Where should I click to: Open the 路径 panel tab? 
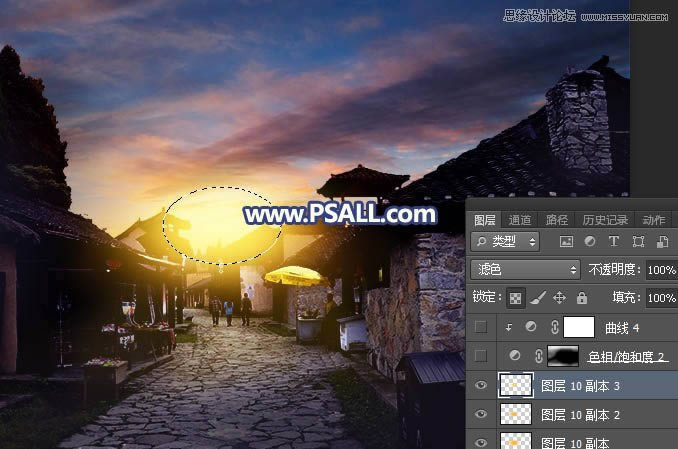(556, 220)
